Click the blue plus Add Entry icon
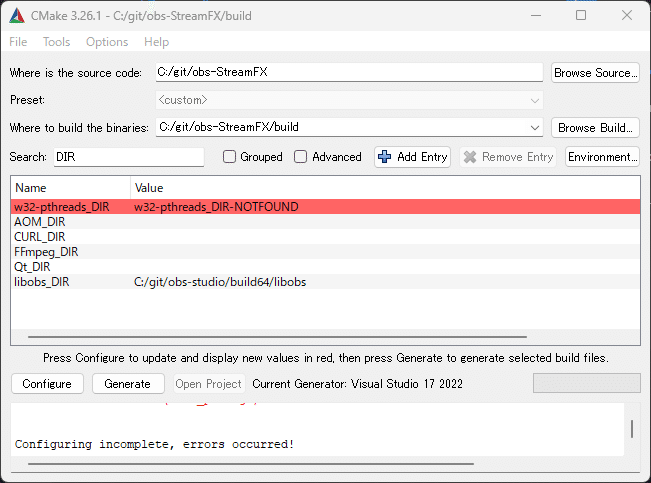The width and height of the screenshot is (651, 483). tap(384, 157)
